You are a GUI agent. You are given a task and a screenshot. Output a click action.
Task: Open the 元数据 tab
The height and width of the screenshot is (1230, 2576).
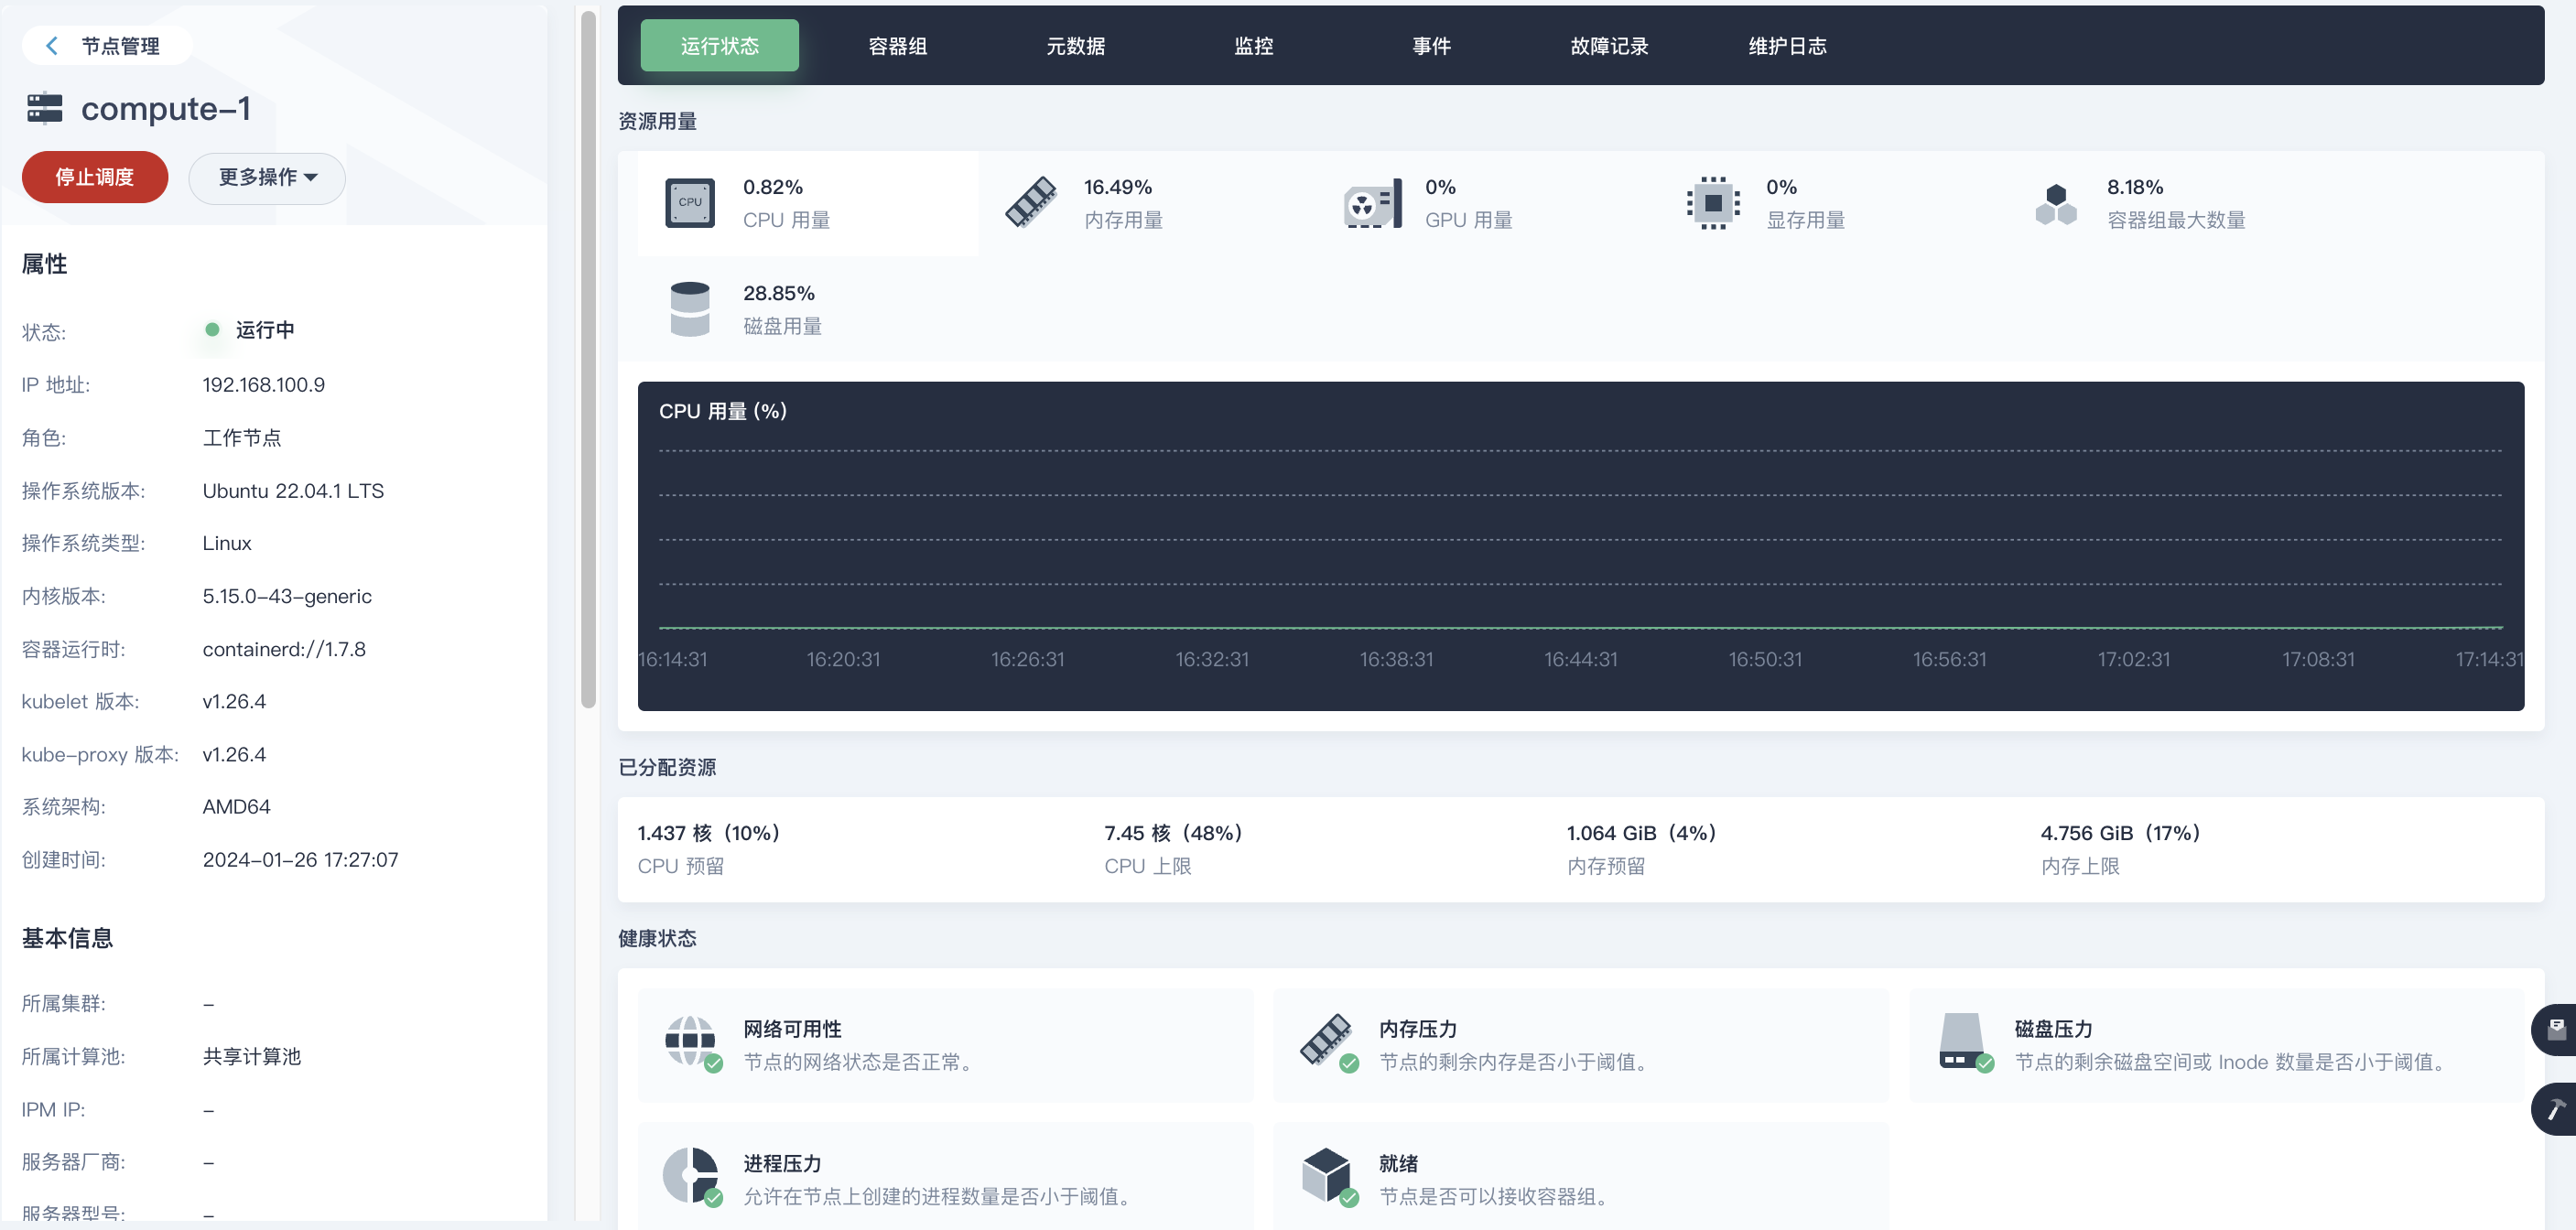pos(1076,46)
